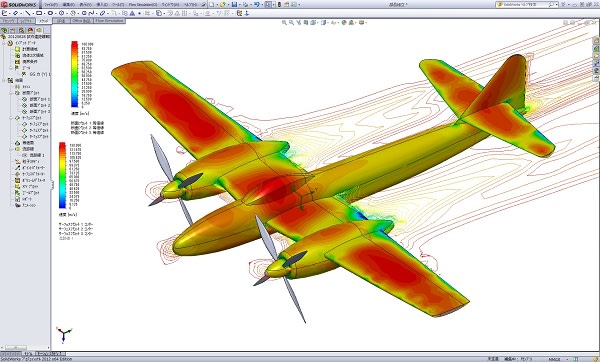The height and width of the screenshot is (362, 600).
Task: Click the first FeatureManager tree tab icon
Action: pos(5,30)
